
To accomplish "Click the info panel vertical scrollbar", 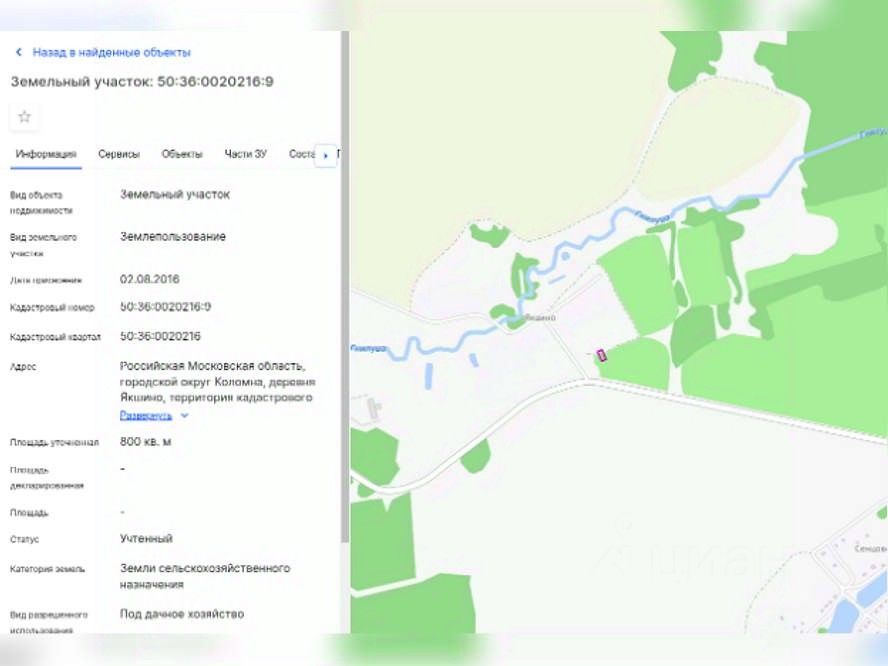I will 345,286.
